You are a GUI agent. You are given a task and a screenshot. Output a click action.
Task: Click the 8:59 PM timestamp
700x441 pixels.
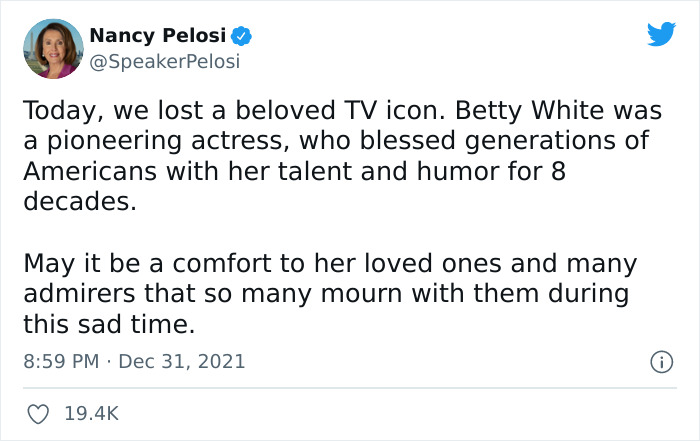pyautogui.click(x=61, y=361)
